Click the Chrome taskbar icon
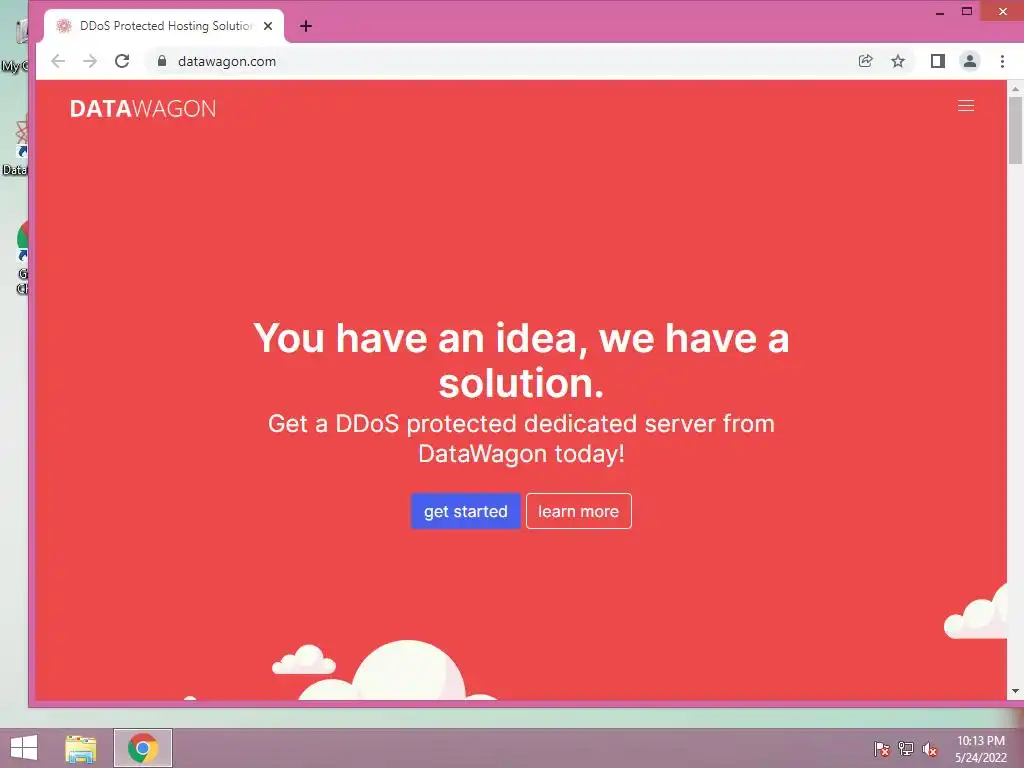This screenshot has height=768, width=1024. [x=143, y=748]
